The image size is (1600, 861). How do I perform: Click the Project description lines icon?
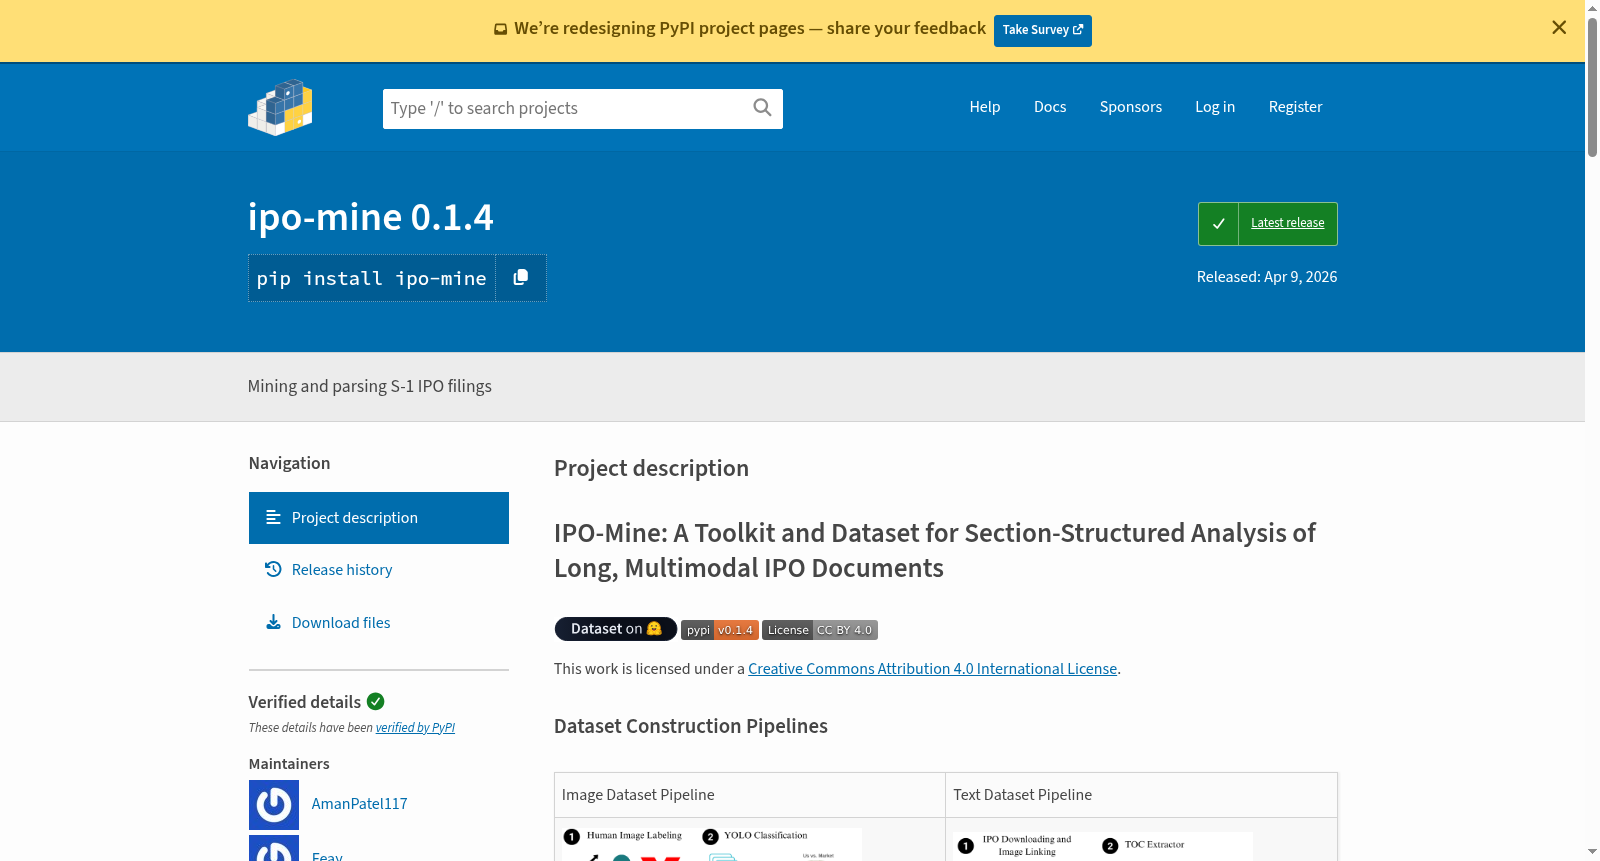click(273, 517)
